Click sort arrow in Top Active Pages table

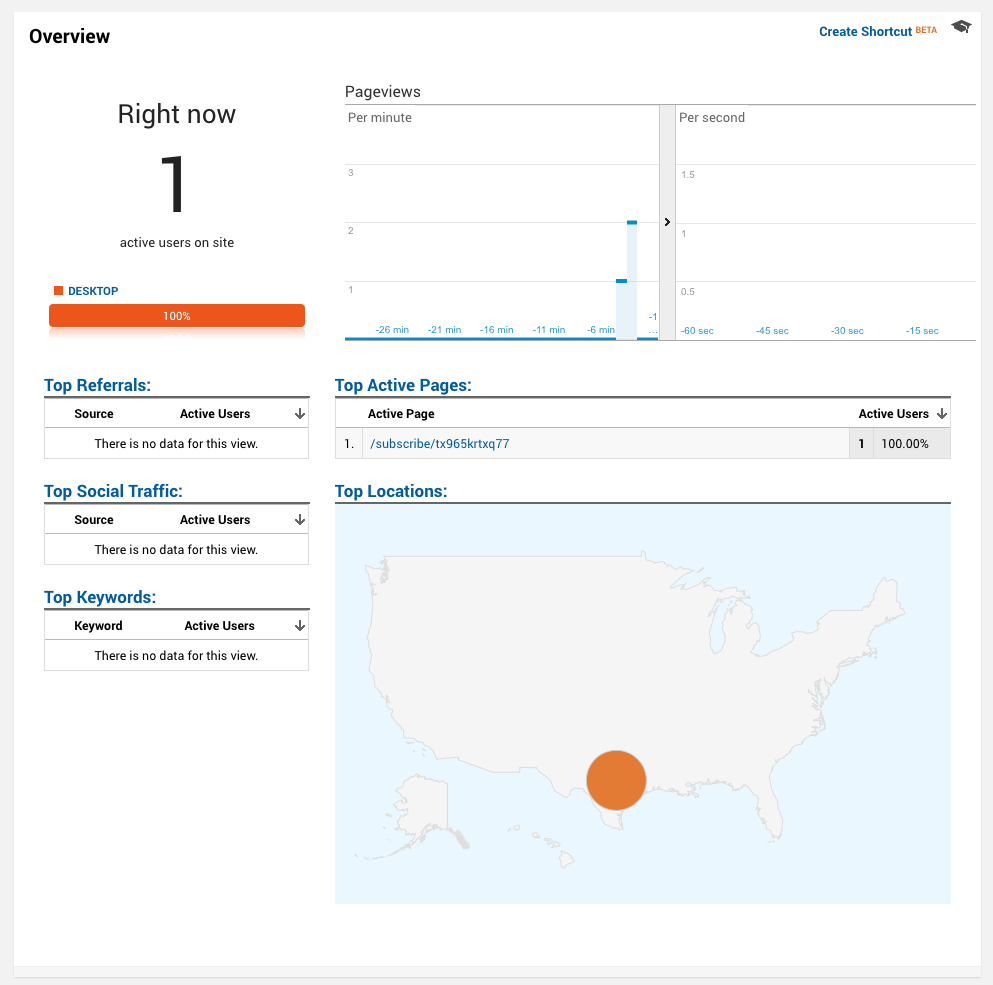[941, 414]
